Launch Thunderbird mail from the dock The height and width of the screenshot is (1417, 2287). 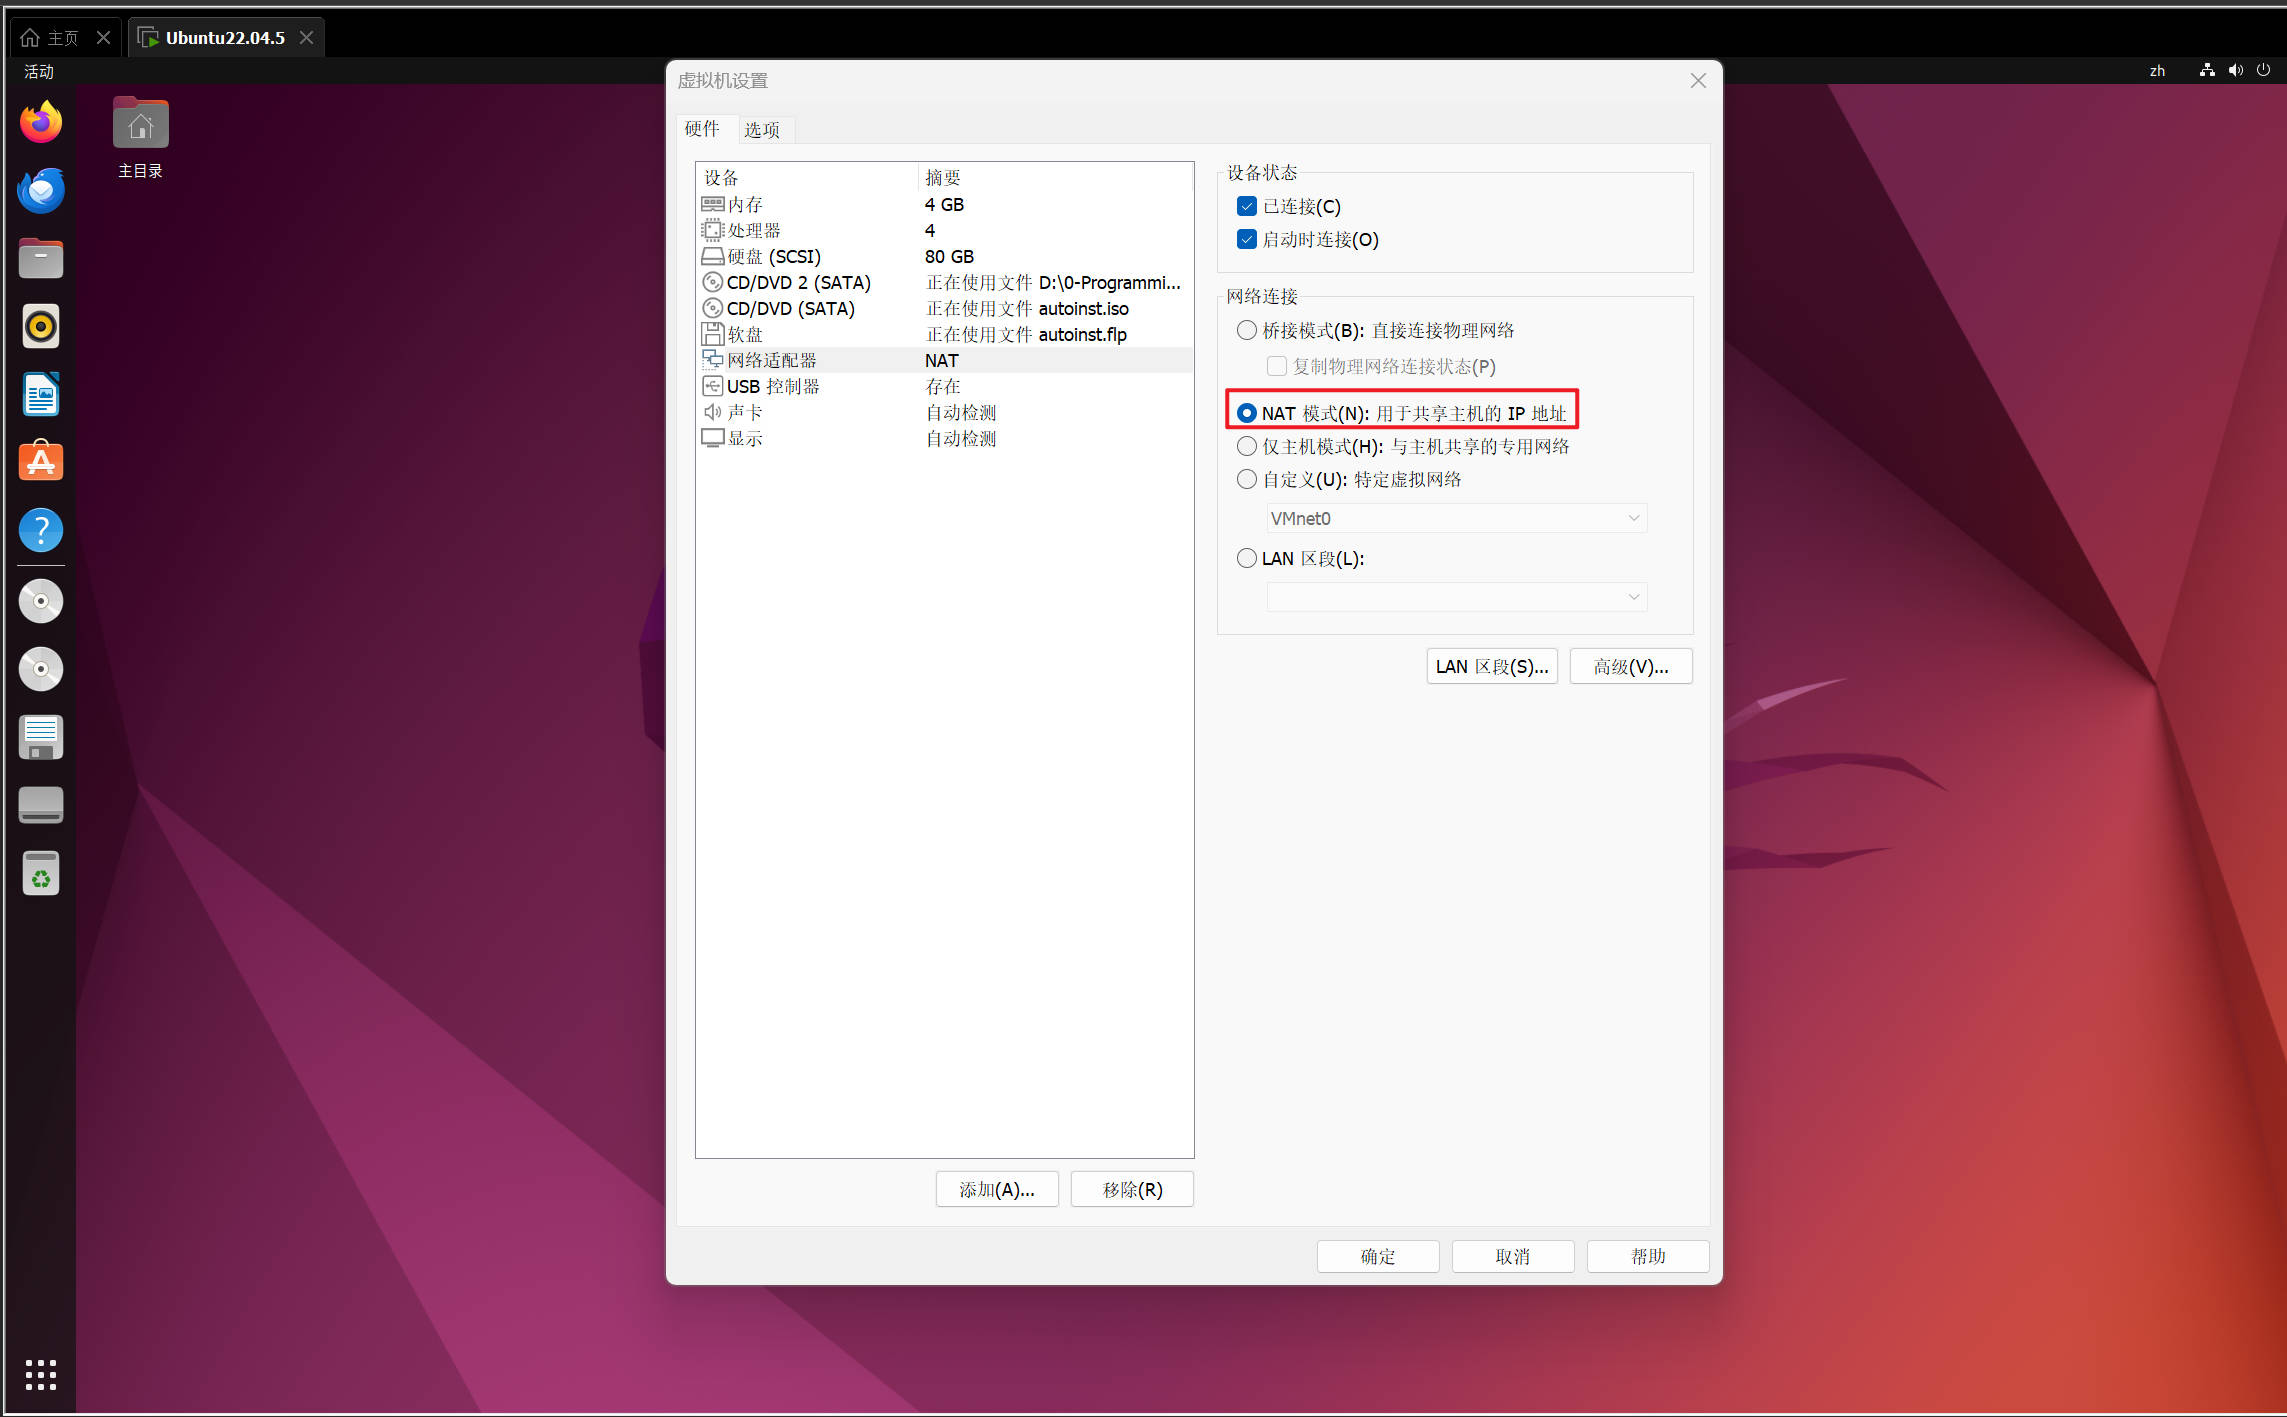click(x=41, y=190)
